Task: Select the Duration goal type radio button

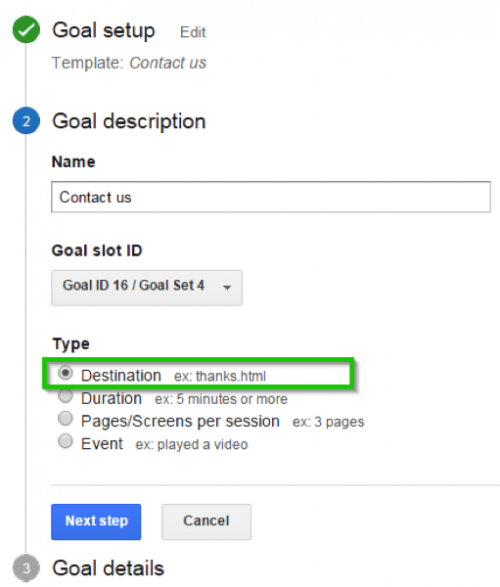Action: [65, 396]
